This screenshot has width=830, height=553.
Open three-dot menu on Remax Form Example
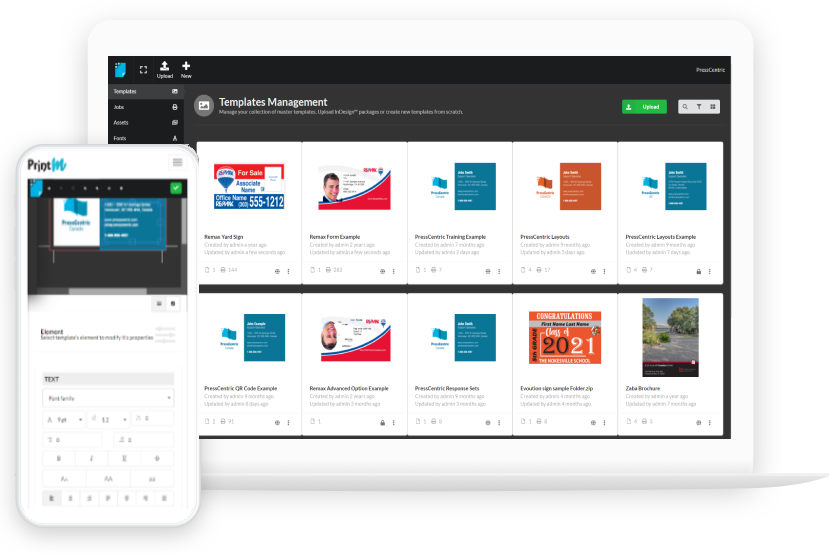pos(393,271)
